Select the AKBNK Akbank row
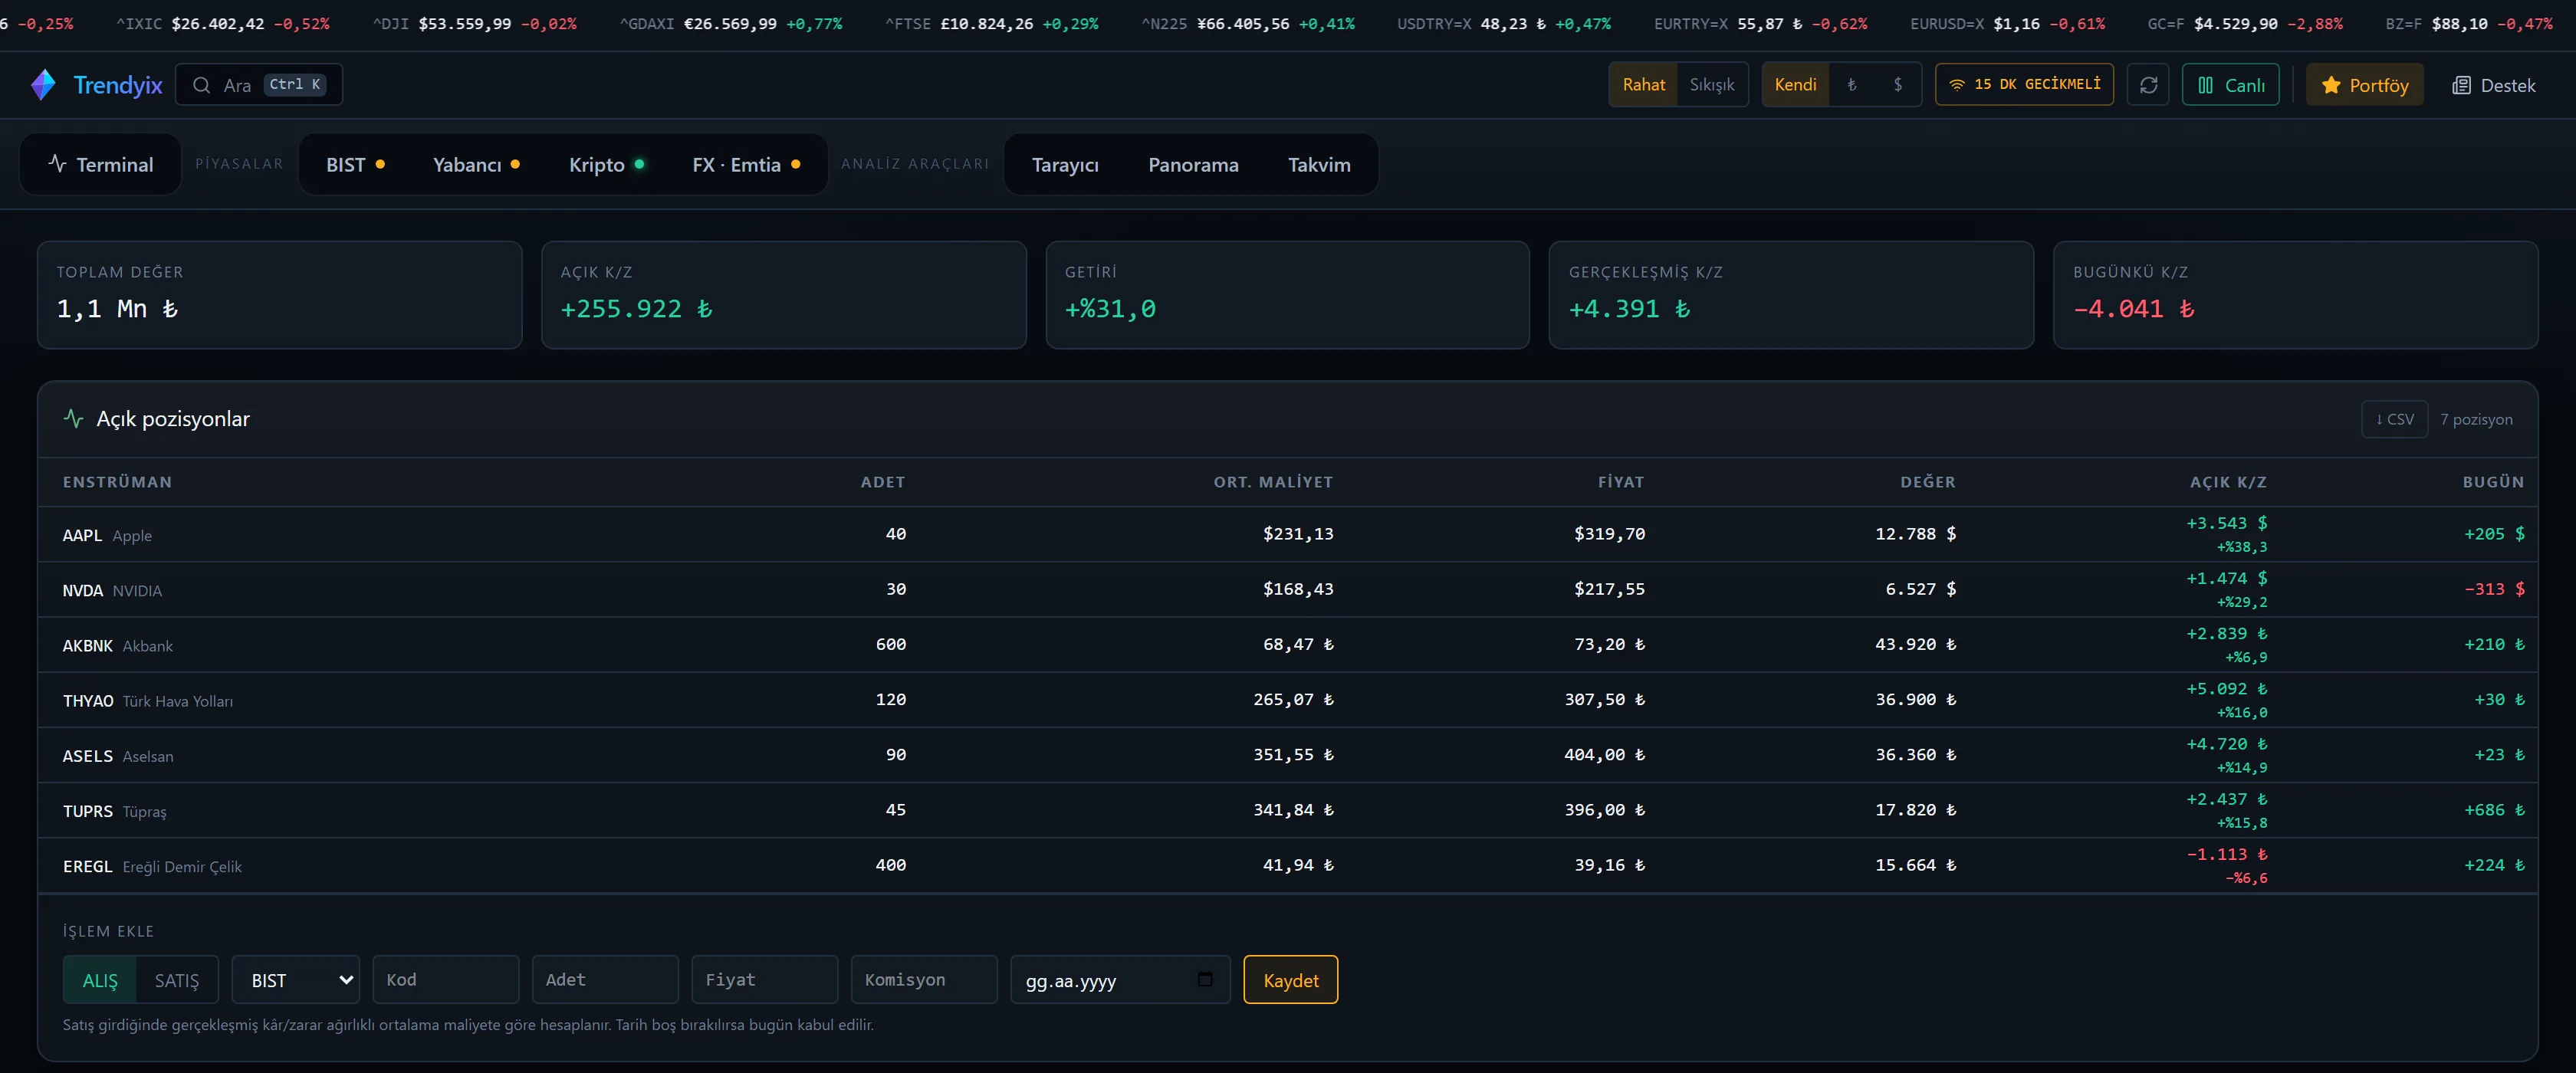This screenshot has height=1073, width=2576. click(1287, 644)
